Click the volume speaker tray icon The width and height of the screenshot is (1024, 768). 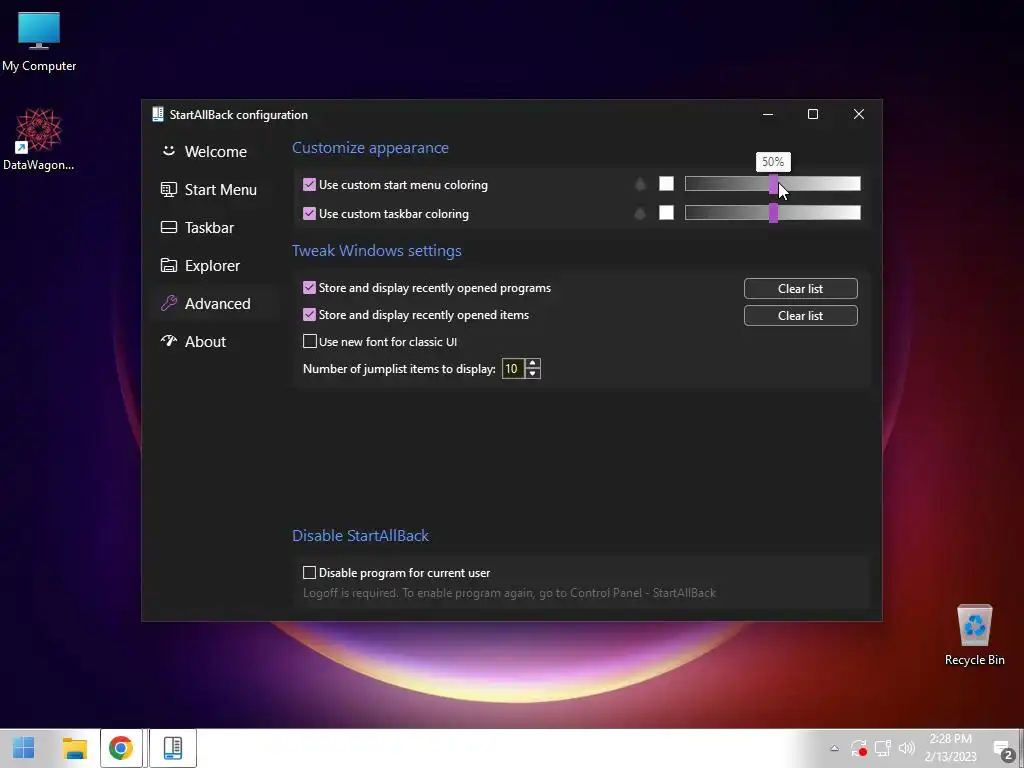tap(906, 748)
